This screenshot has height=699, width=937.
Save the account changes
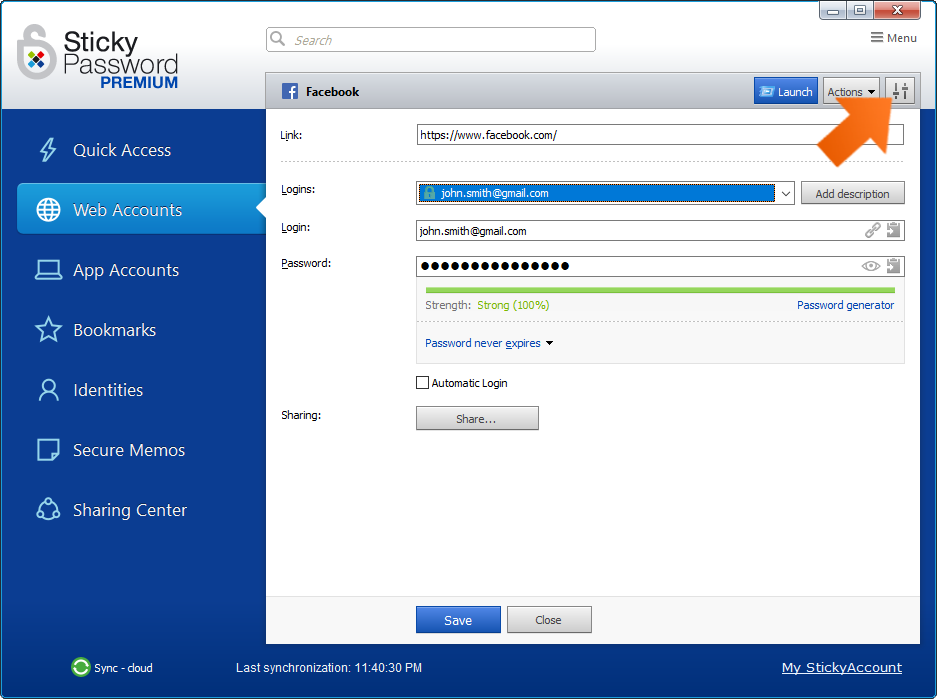[458, 620]
